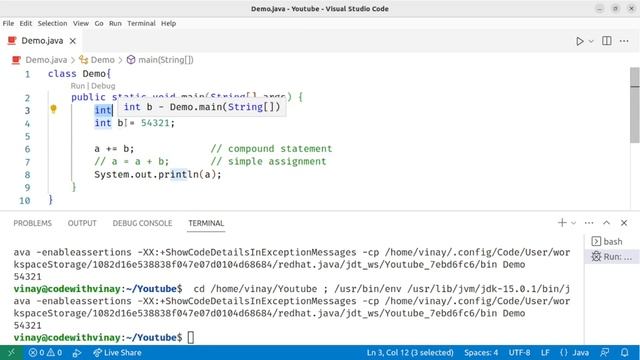Create a new terminal with plus icon
This screenshot has height=360, width=640.
click(562, 222)
